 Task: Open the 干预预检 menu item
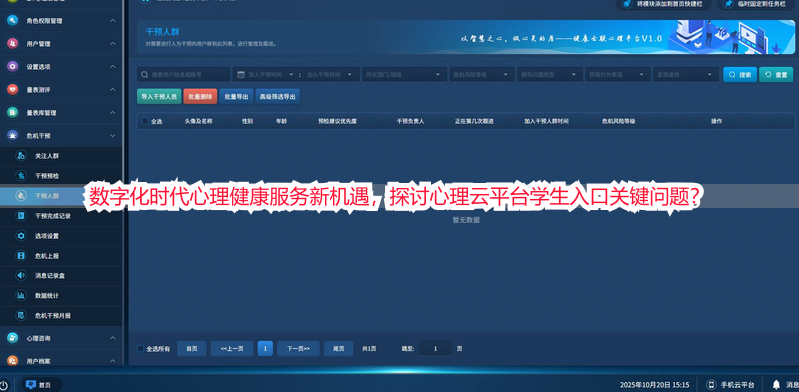(61, 176)
